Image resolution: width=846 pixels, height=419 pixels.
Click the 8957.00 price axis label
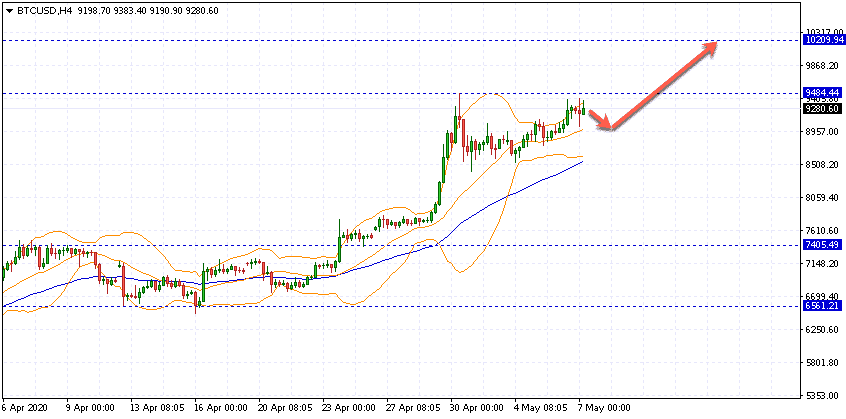click(x=823, y=132)
